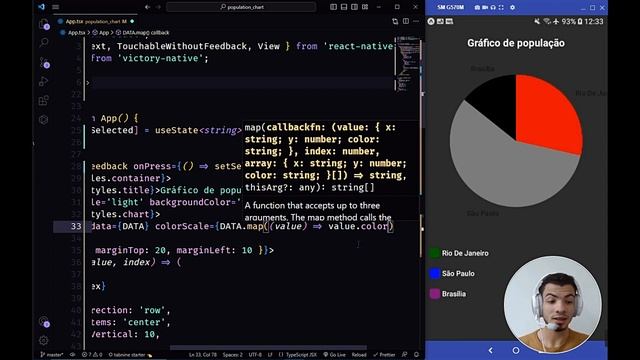Go to line via Ln 33, Col 78
The width and height of the screenshot is (640, 360).
203,355
